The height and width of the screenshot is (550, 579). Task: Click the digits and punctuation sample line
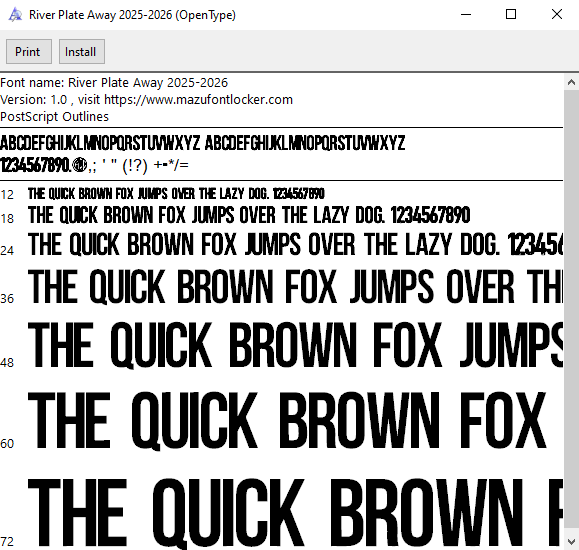pyautogui.click(x=95, y=165)
